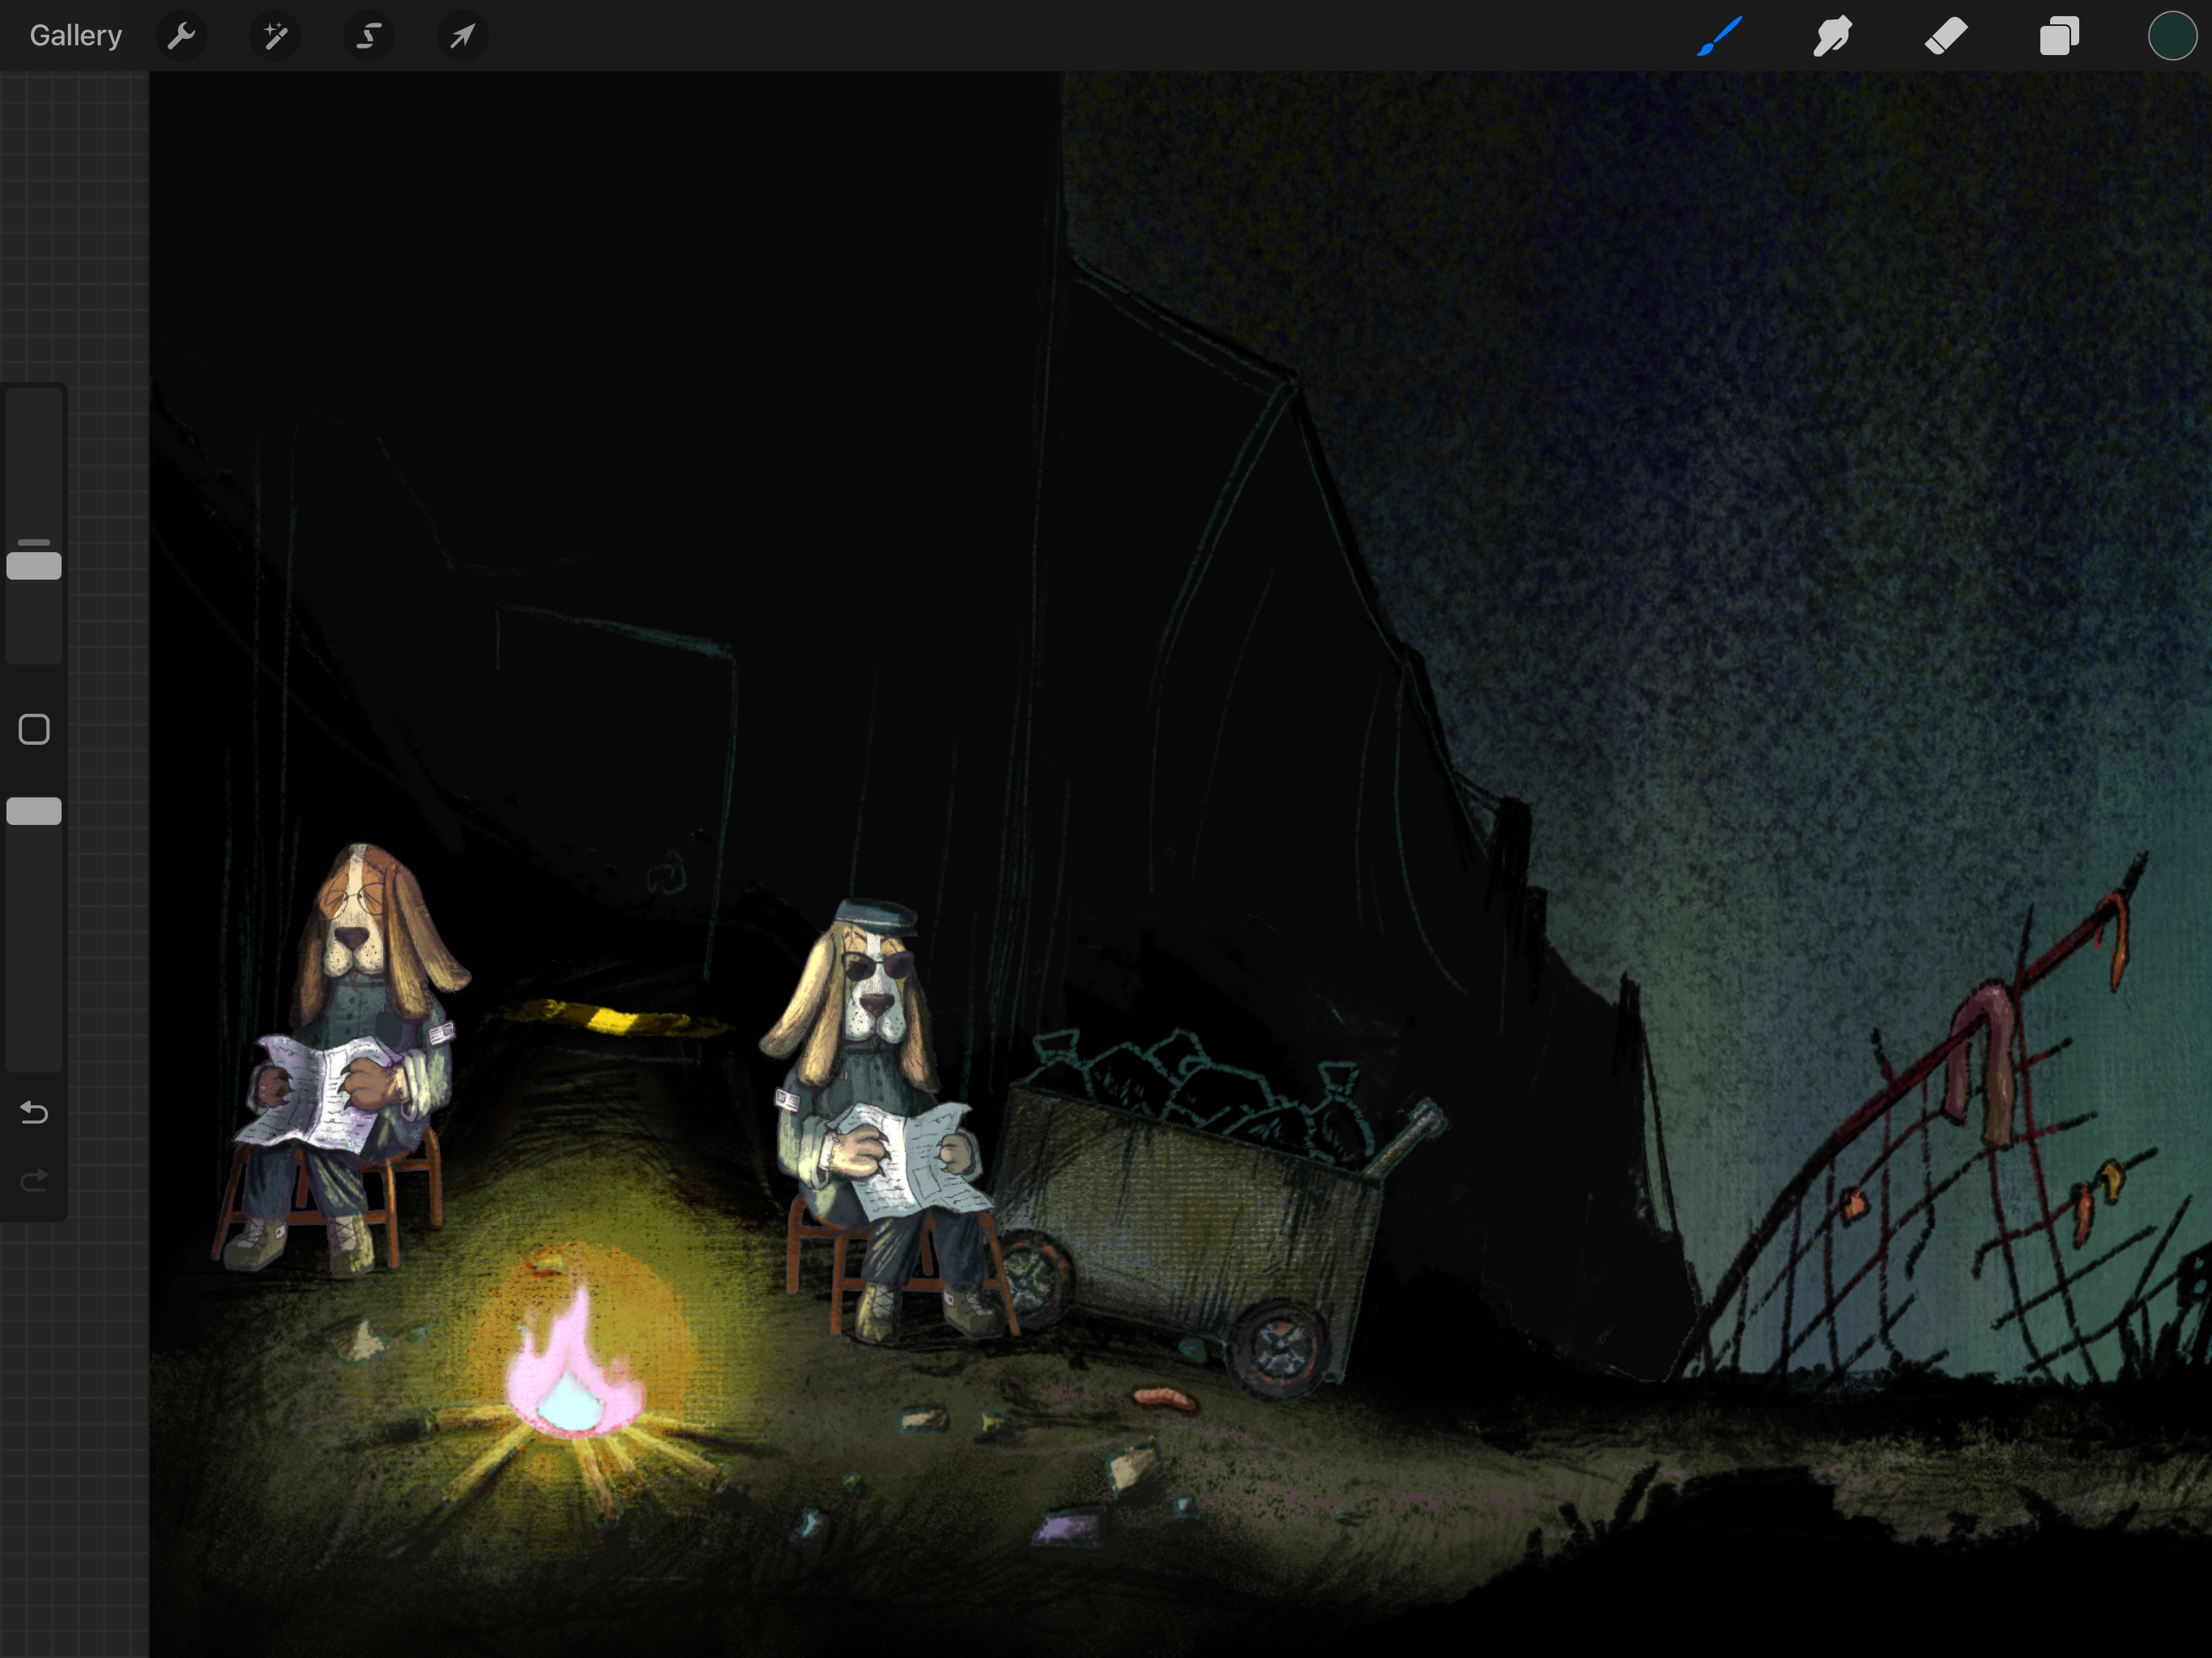Screen dimensions: 2212x1658
Task: Open the Actions wrench menu
Action: [181, 37]
